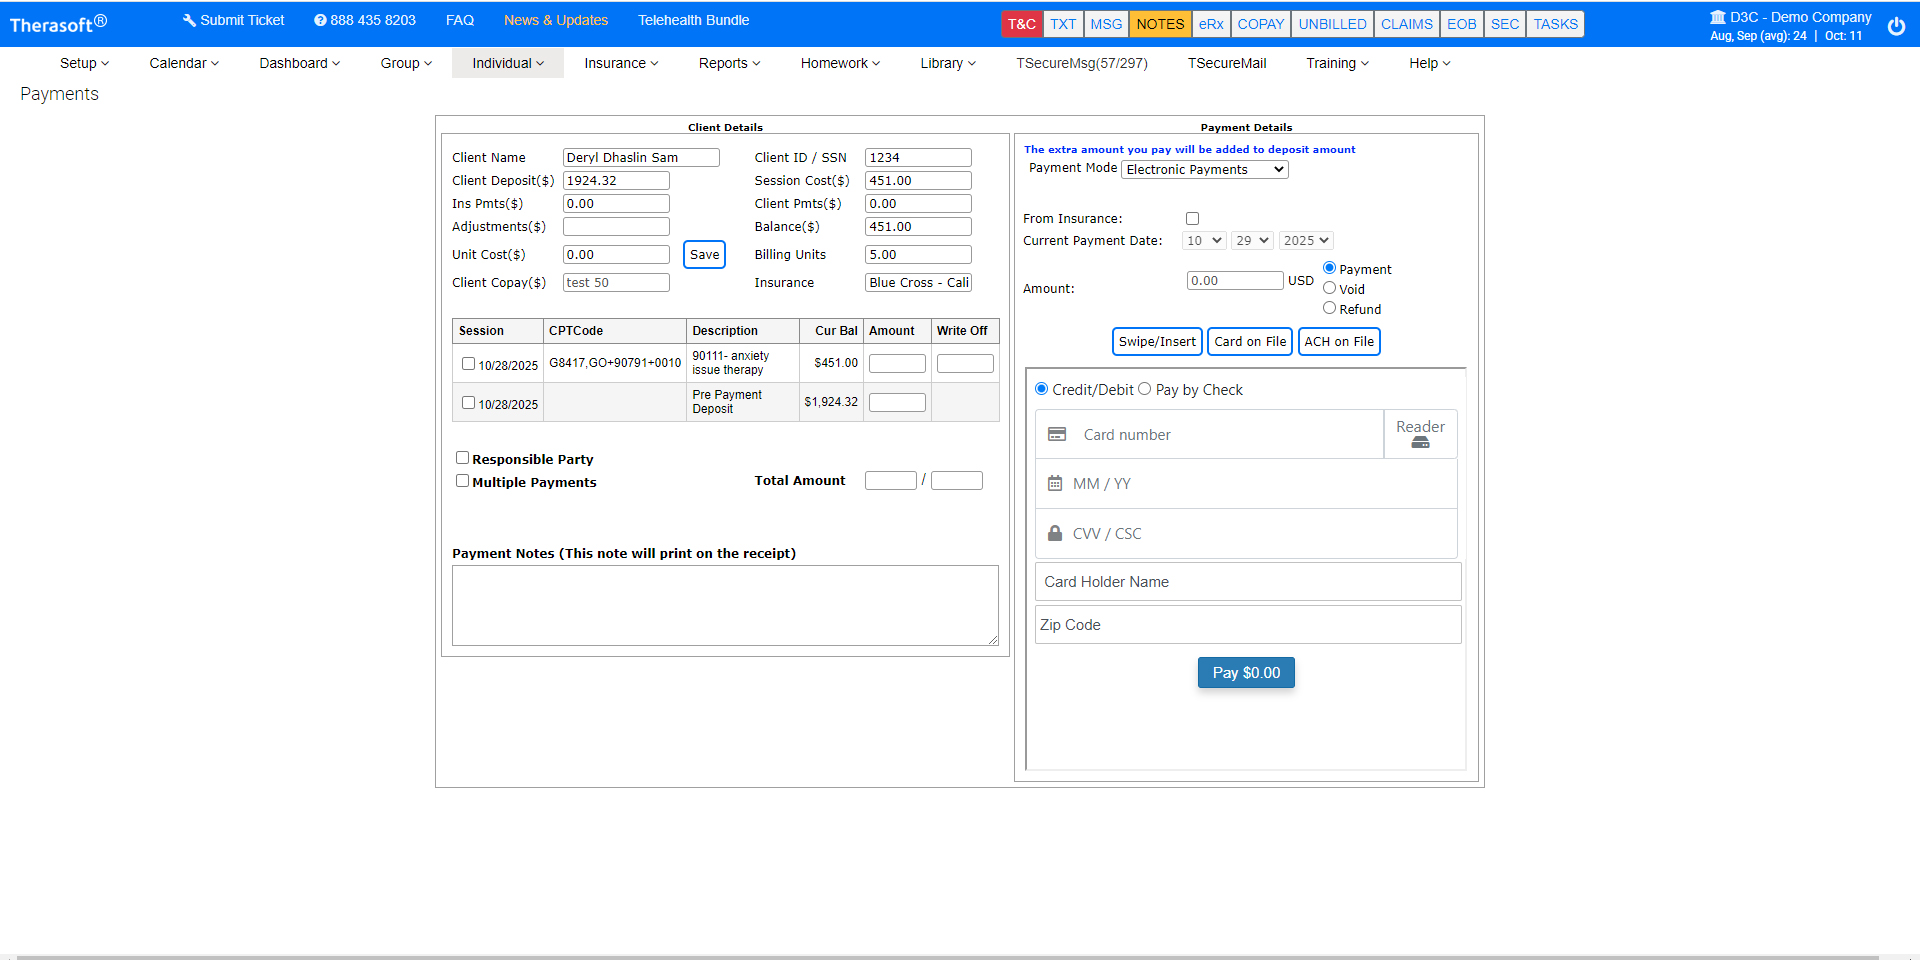Open the eRx quick badge
This screenshot has height=960, width=1920.
click(x=1211, y=24)
